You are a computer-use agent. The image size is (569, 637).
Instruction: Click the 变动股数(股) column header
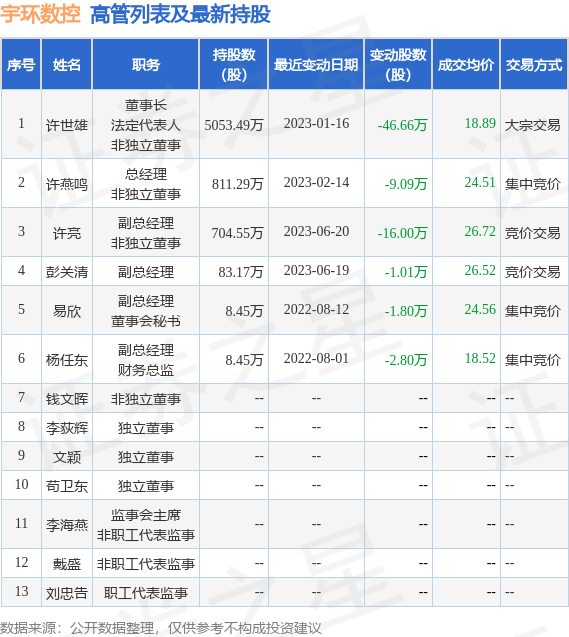(x=398, y=65)
